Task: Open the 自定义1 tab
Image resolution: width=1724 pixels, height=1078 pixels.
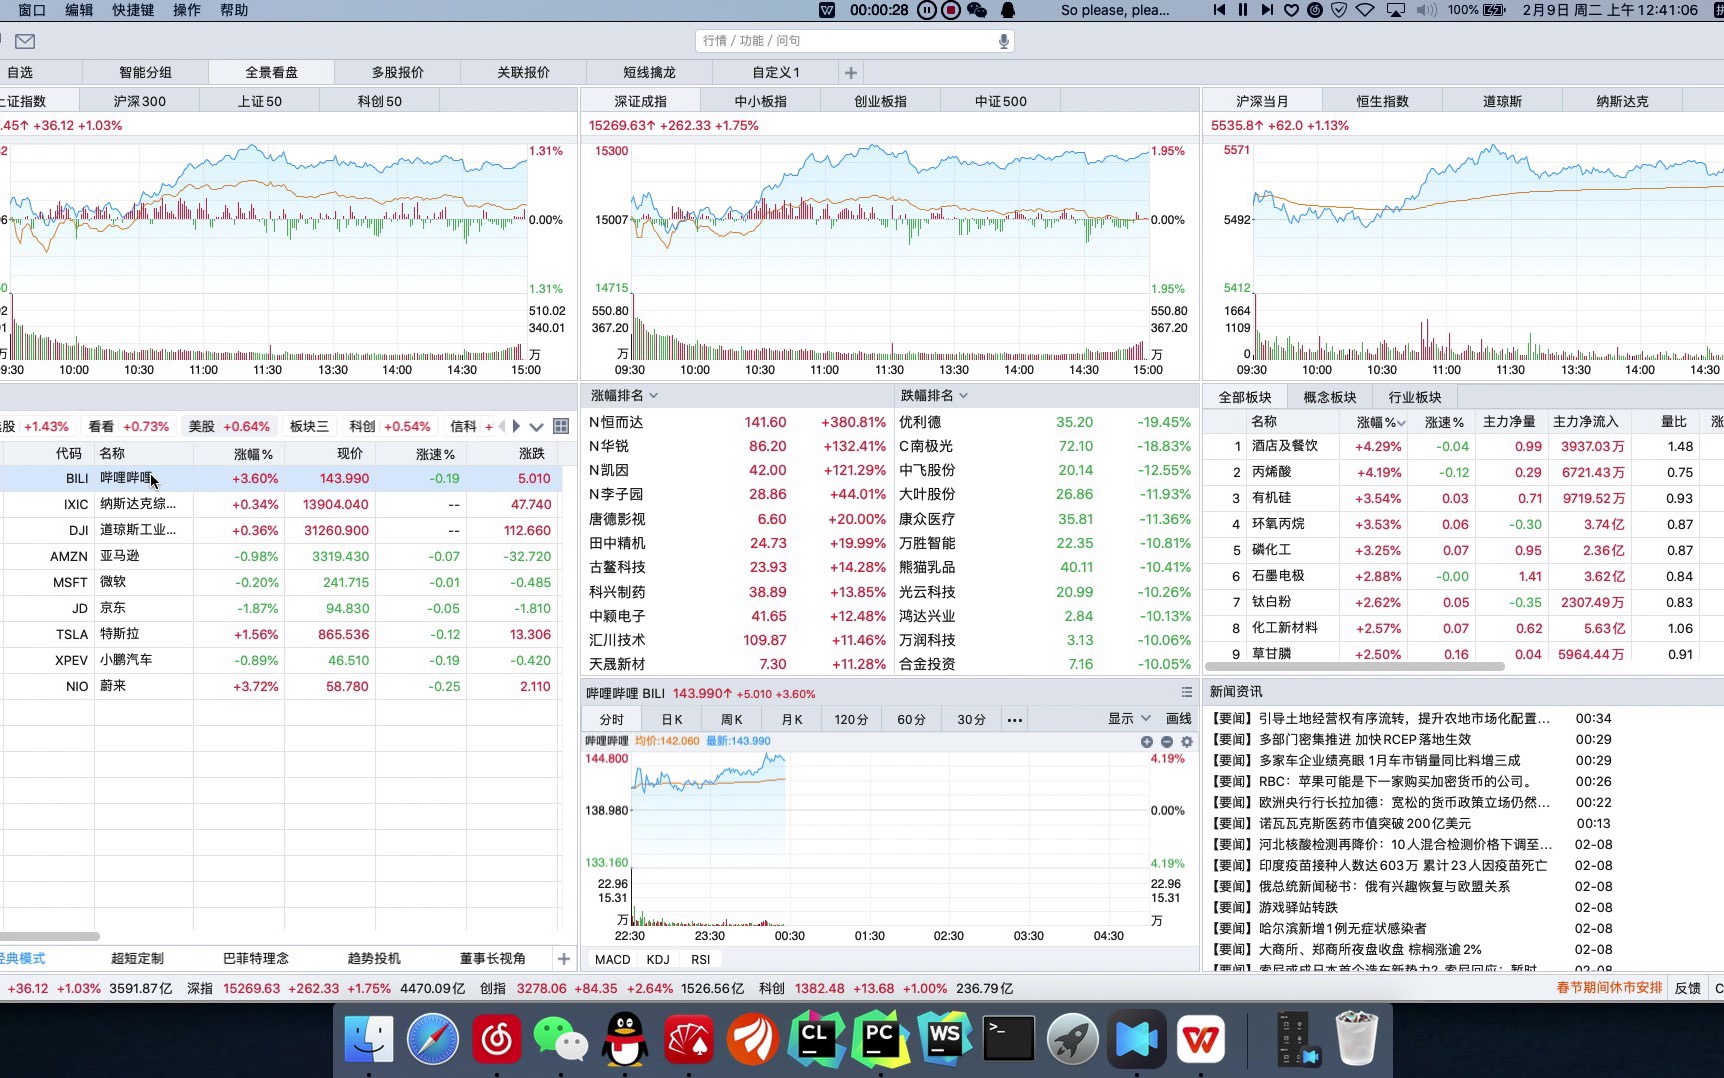Action: point(776,72)
